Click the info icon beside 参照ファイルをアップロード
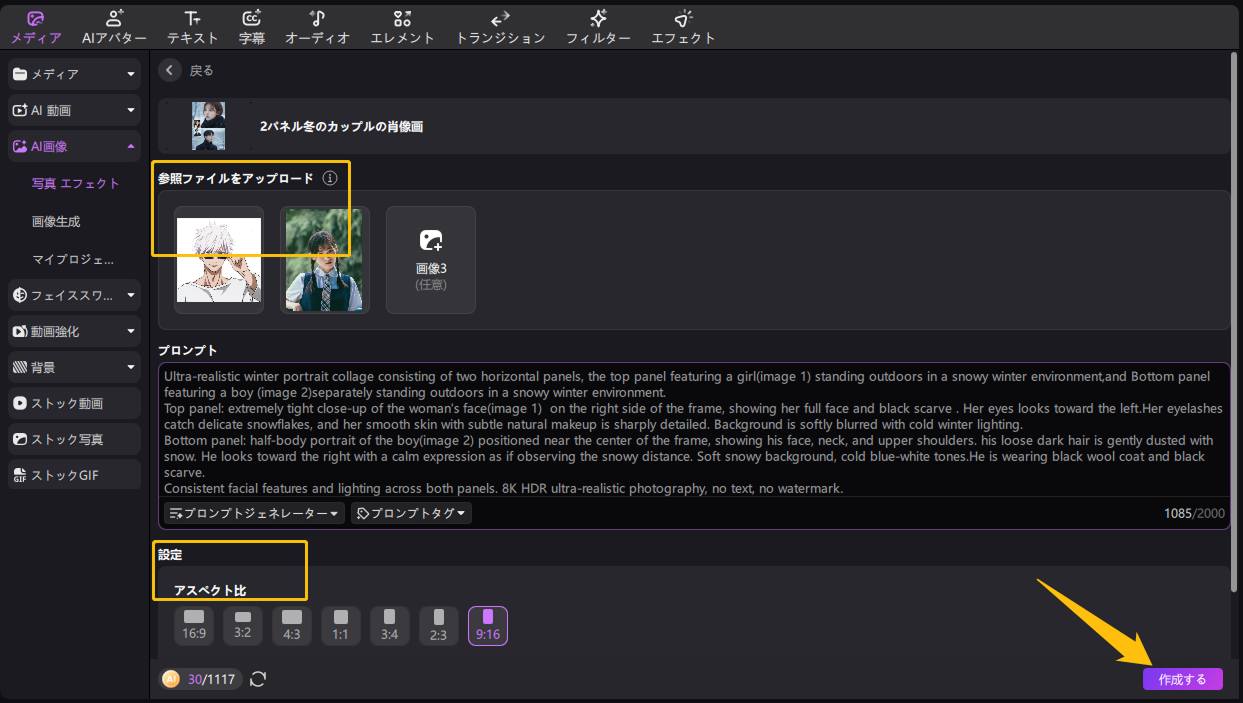 coord(330,178)
